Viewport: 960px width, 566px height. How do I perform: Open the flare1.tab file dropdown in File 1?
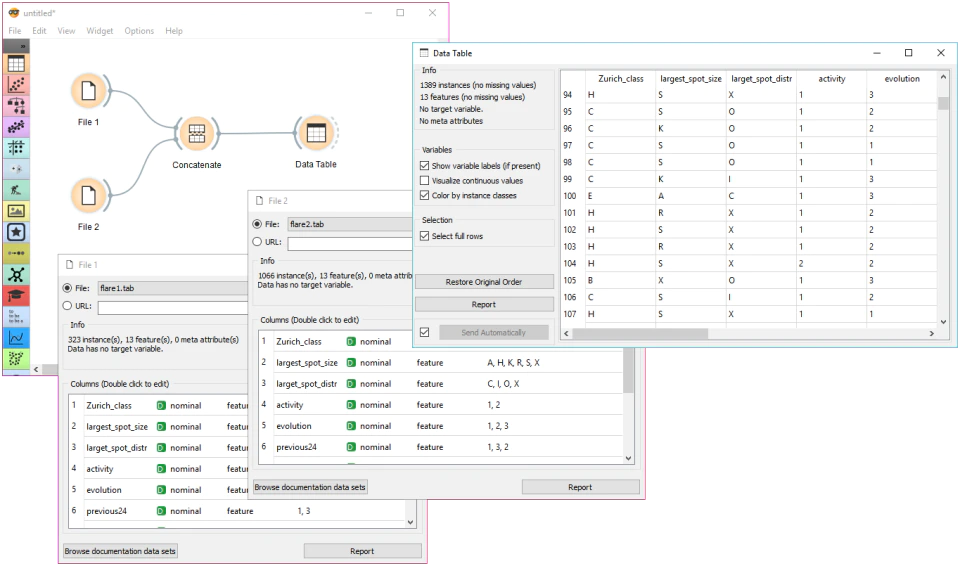coord(173,288)
